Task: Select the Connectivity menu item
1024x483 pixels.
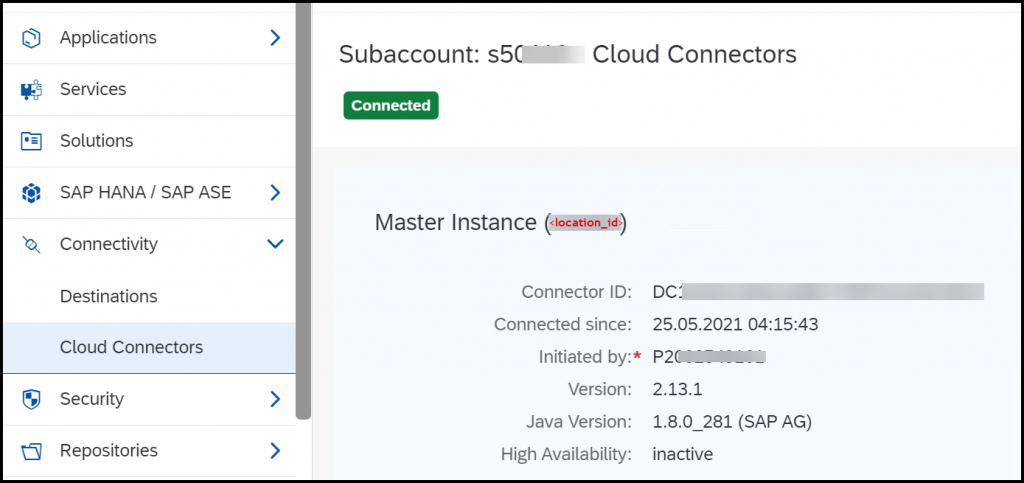Action: (x=149, y=244)
